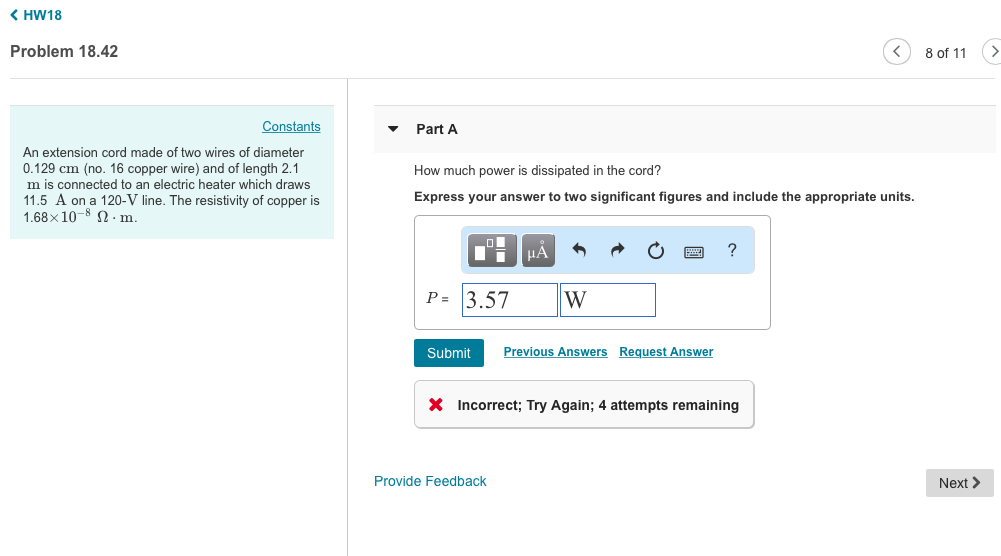Click the red incorrect X mark

tap(436, 405)
